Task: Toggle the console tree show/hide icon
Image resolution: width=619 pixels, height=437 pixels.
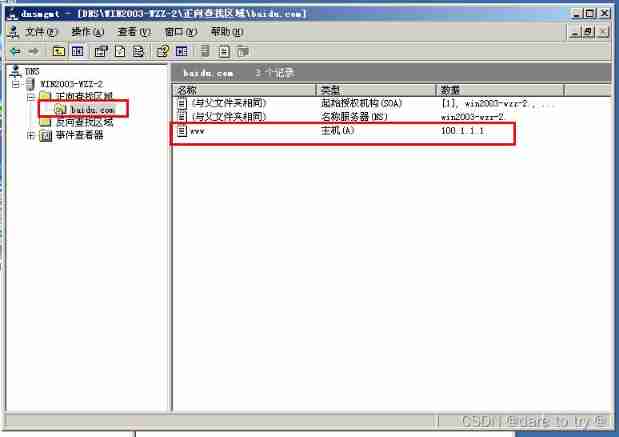Action: pyautogui.click(x=78, y=51)
